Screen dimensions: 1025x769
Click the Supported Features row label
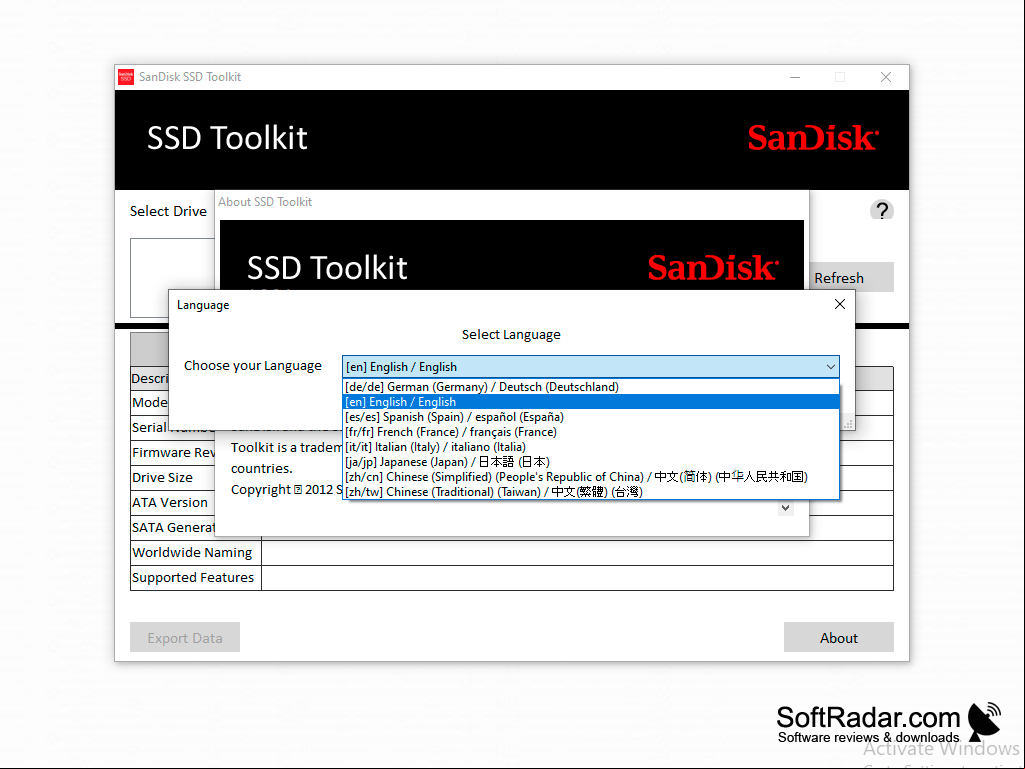coord(193,577)
